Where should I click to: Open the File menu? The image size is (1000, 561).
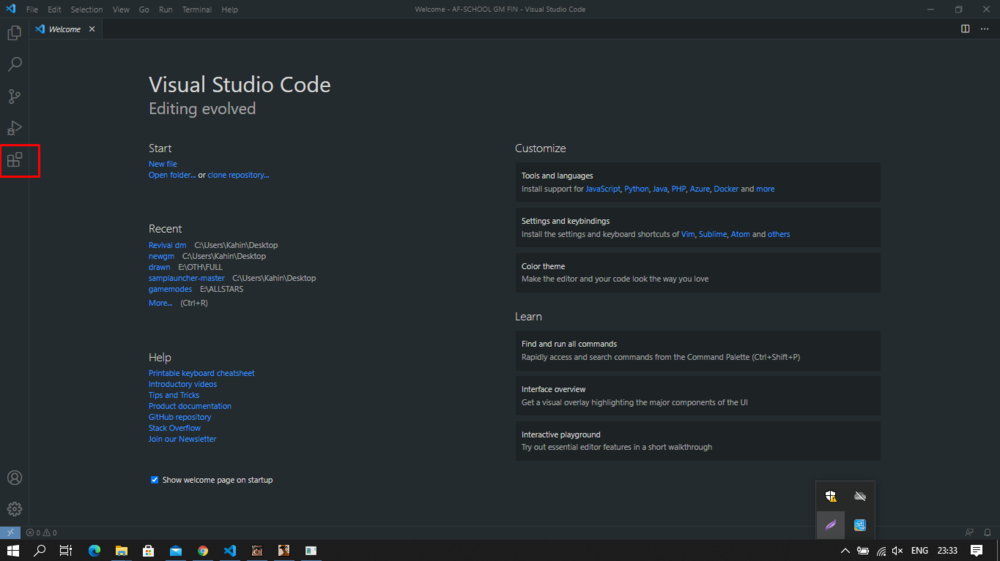click(x=32, y=10)
